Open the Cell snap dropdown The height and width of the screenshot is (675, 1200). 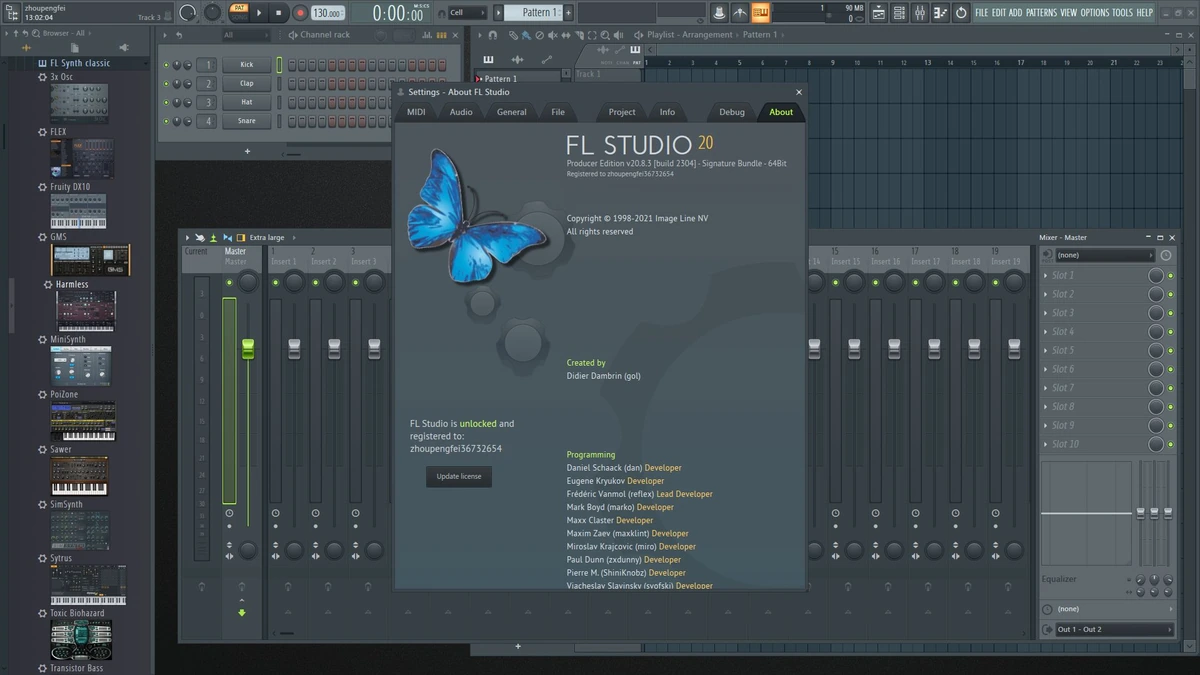[x=467, y=12]
